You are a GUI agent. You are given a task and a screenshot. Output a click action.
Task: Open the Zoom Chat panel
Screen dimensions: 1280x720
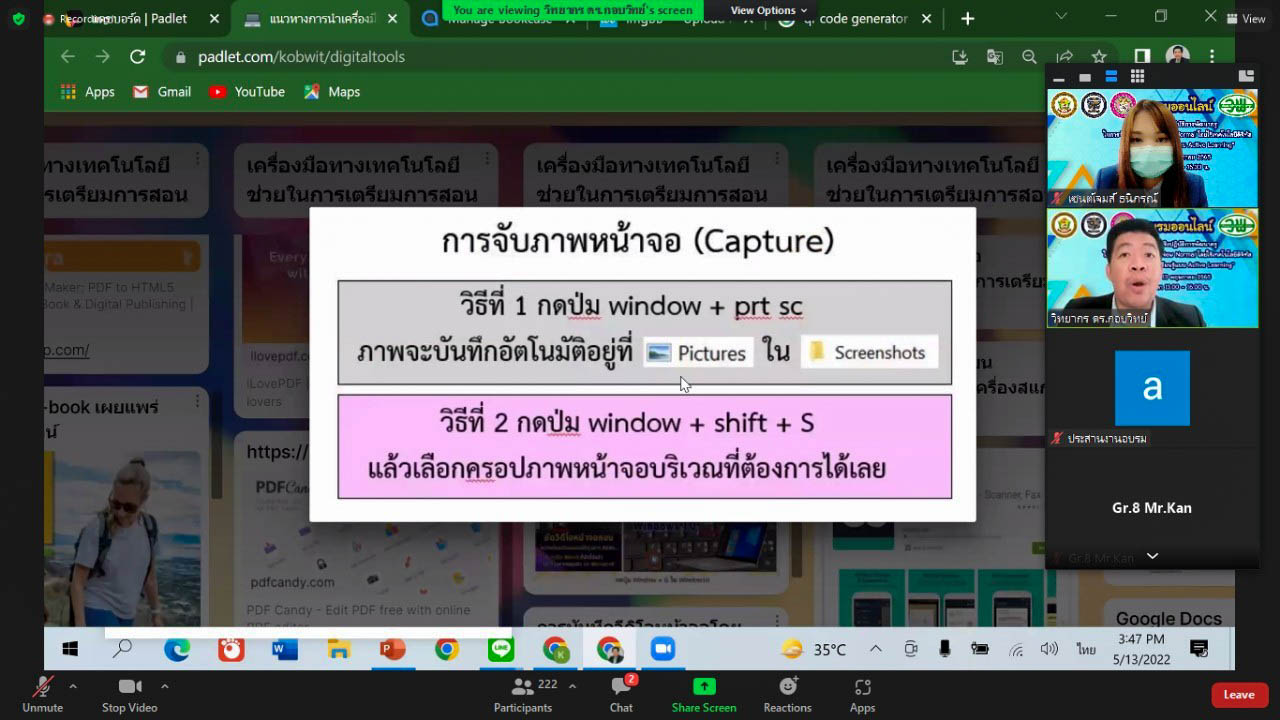pyautogui.click(x=621, y=693)
